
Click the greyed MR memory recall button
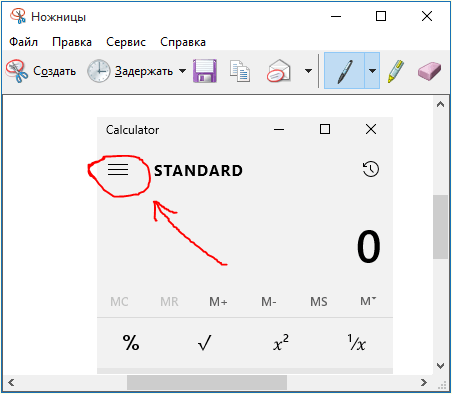[x=169, y=302]
